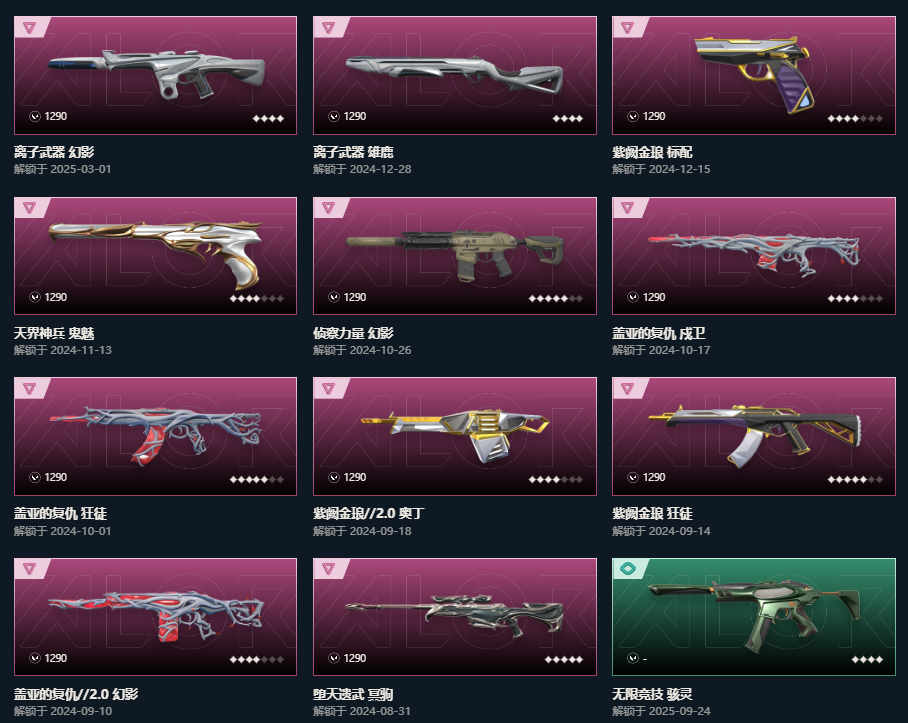Screen dimensions: 908x723
Task: Click upgrade level diamonds on 侦察力量 幻影 card
Action: 555,299
